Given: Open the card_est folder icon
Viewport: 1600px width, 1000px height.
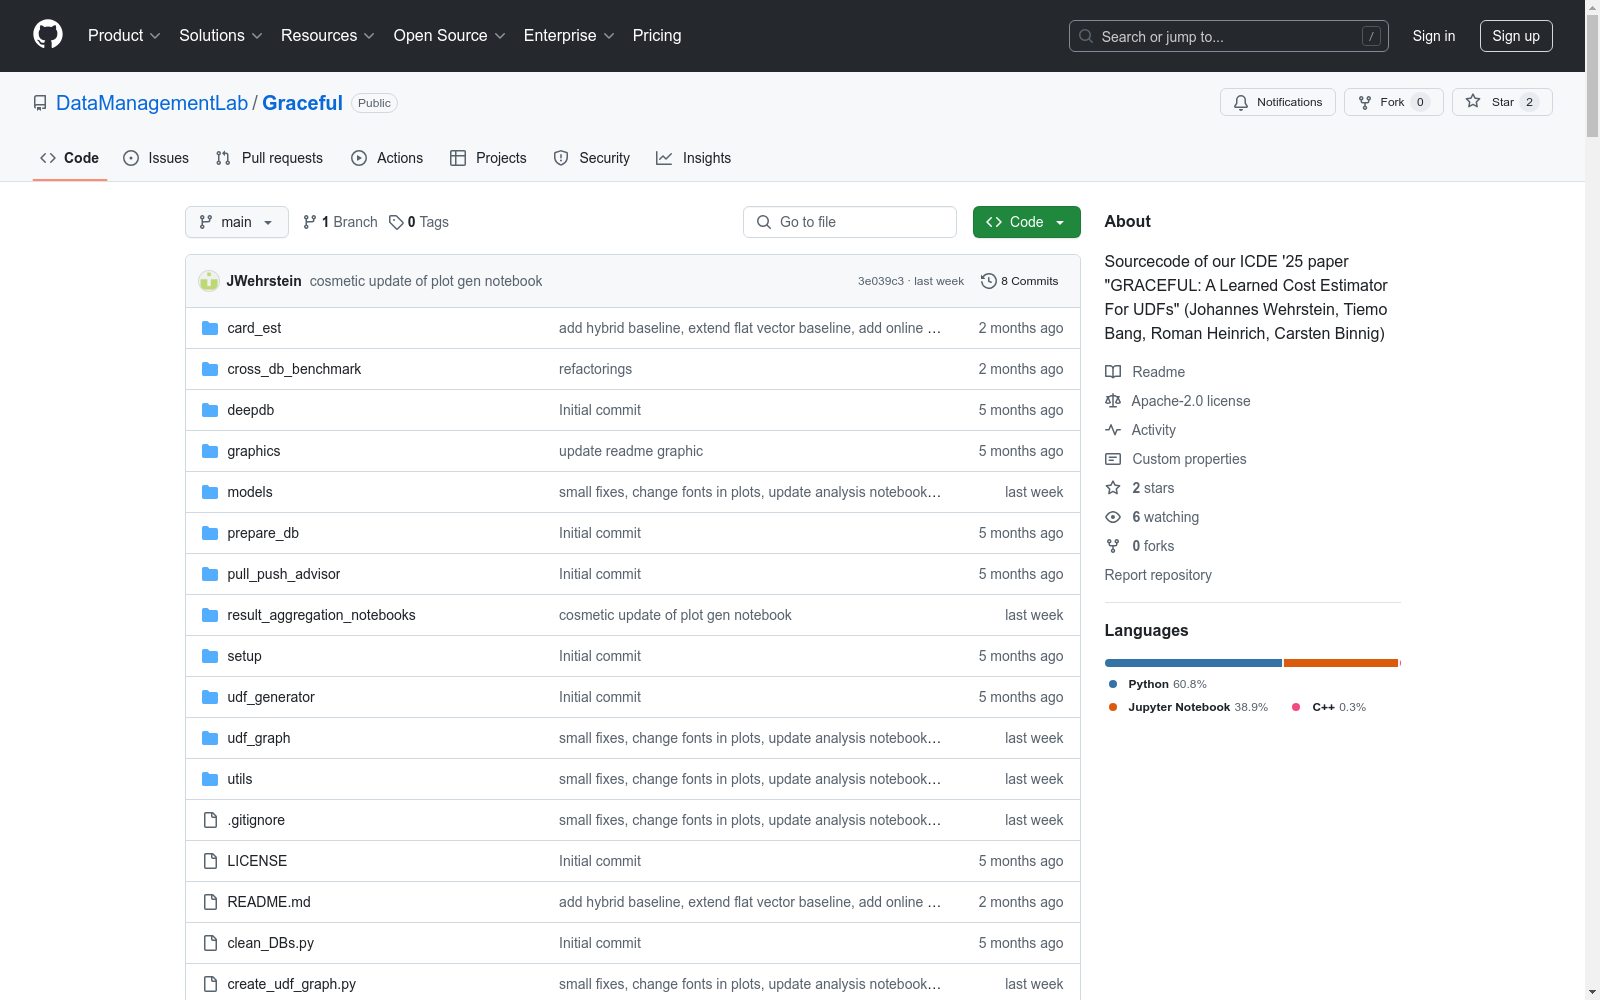Looking at the screenshot, I should (x=210, y=328).
